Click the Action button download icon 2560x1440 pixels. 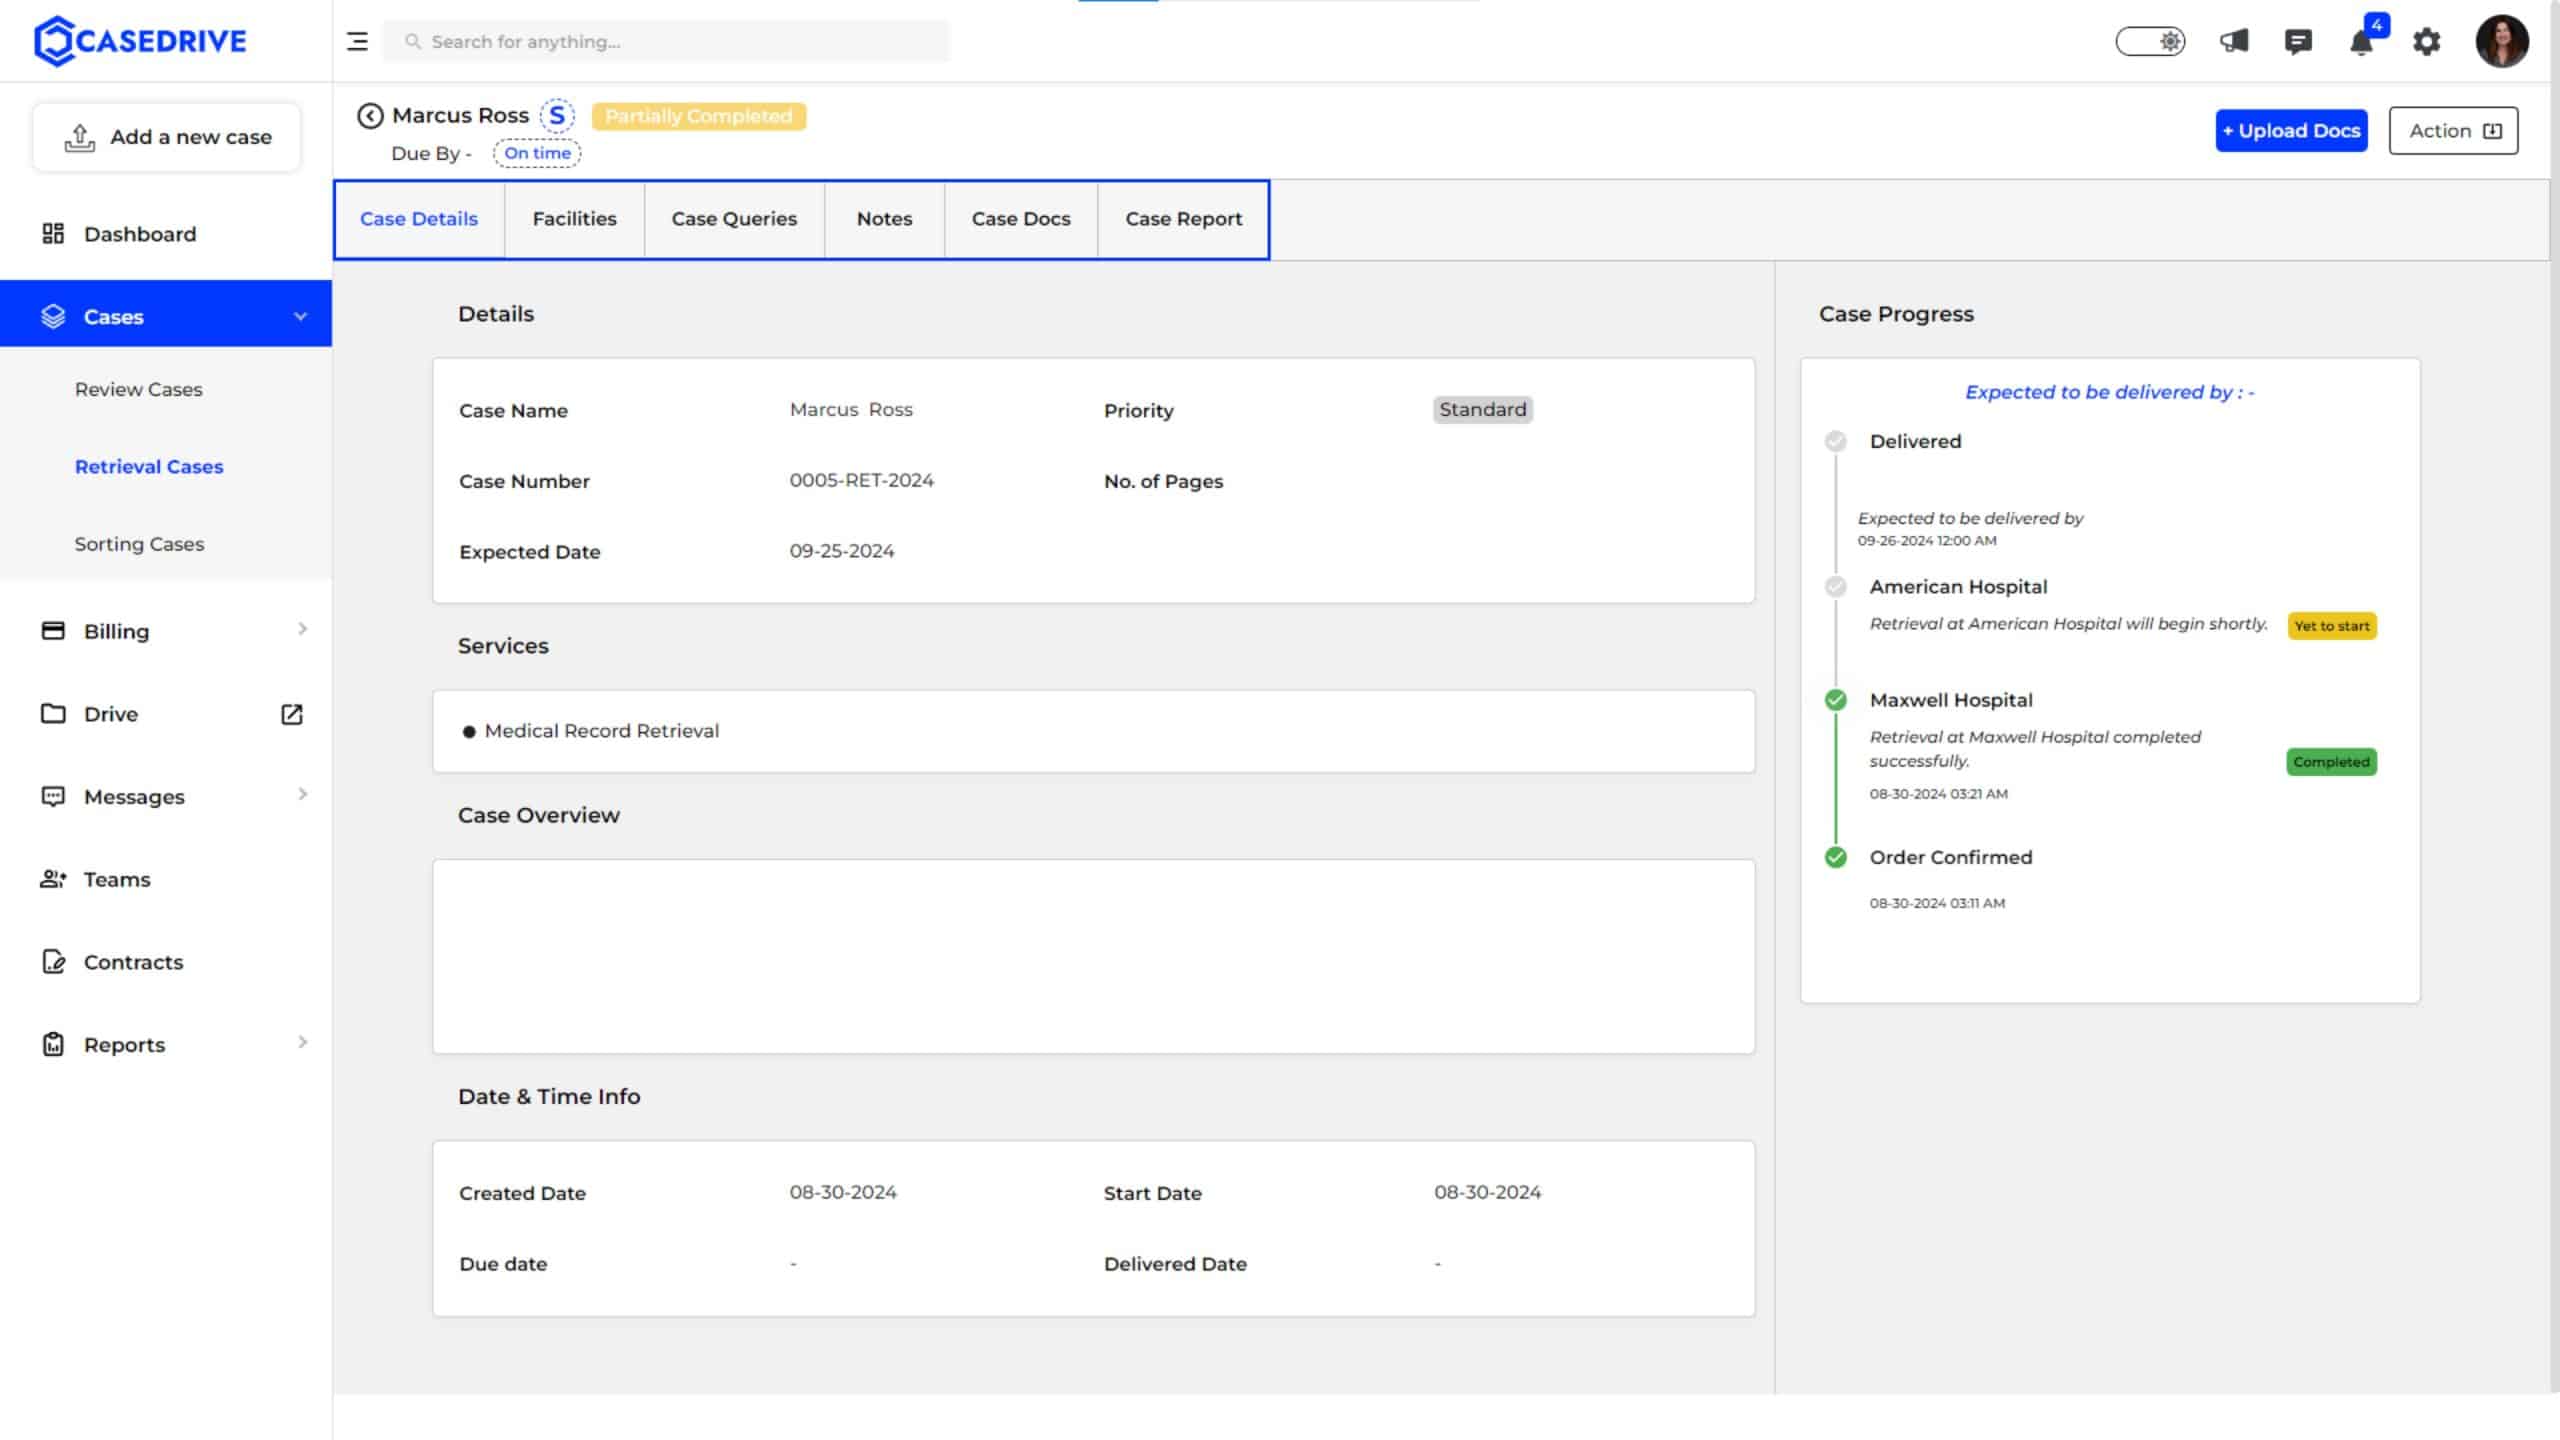point(2493,131)
